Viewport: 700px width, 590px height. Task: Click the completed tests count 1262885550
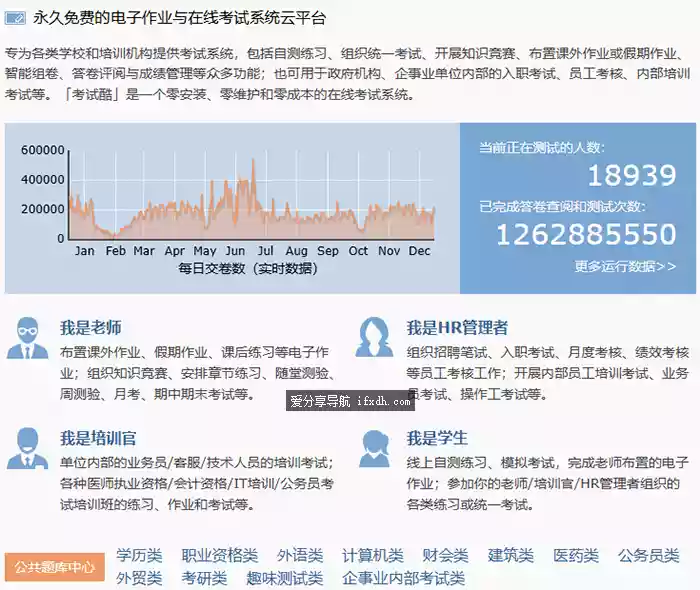[x=586, y=234]
